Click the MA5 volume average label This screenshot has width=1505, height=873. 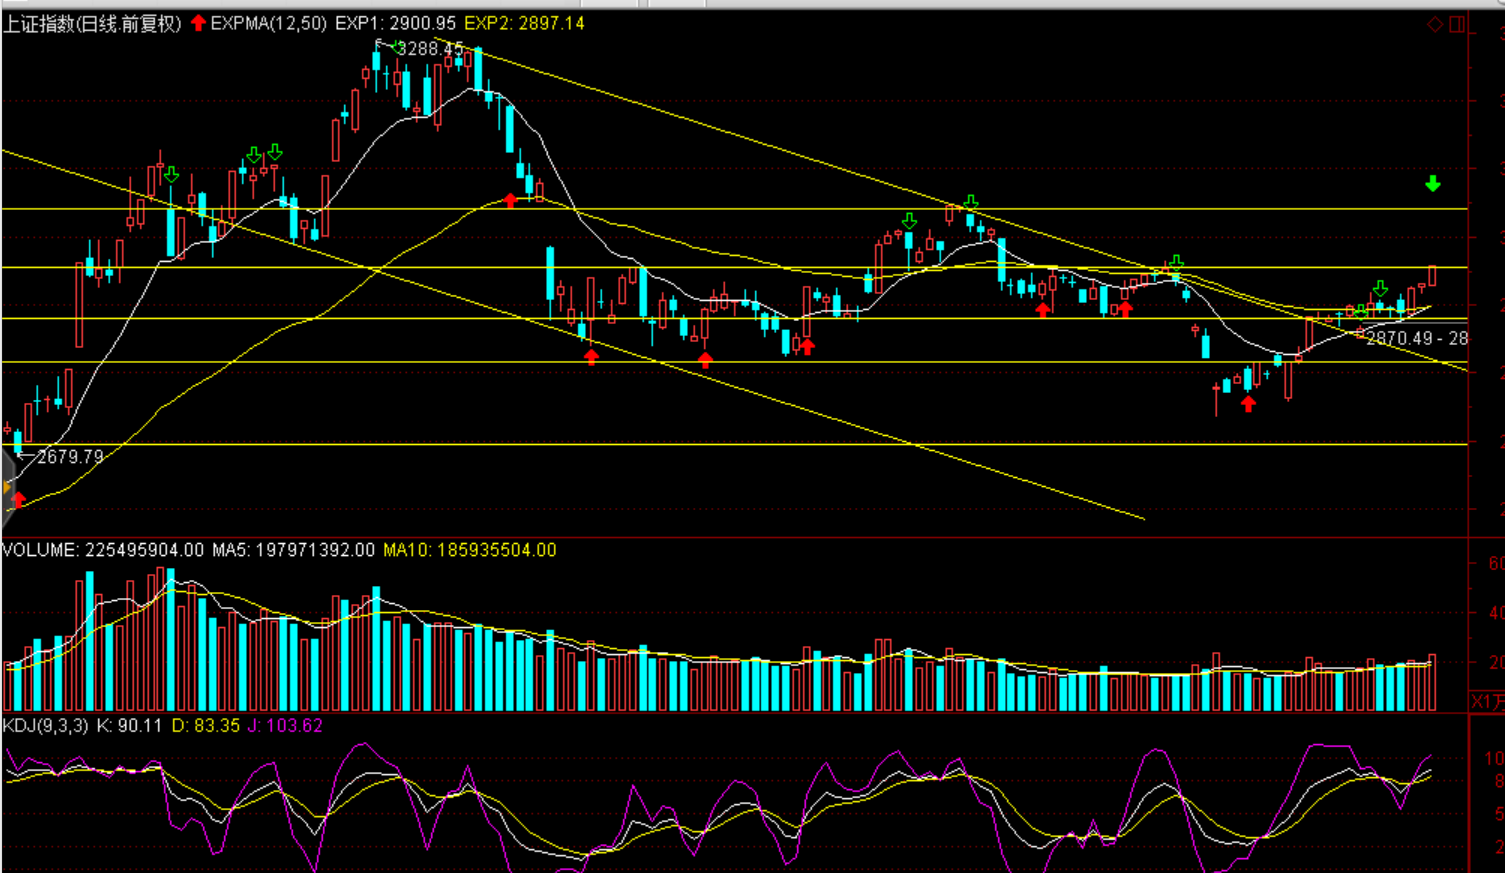293,550
